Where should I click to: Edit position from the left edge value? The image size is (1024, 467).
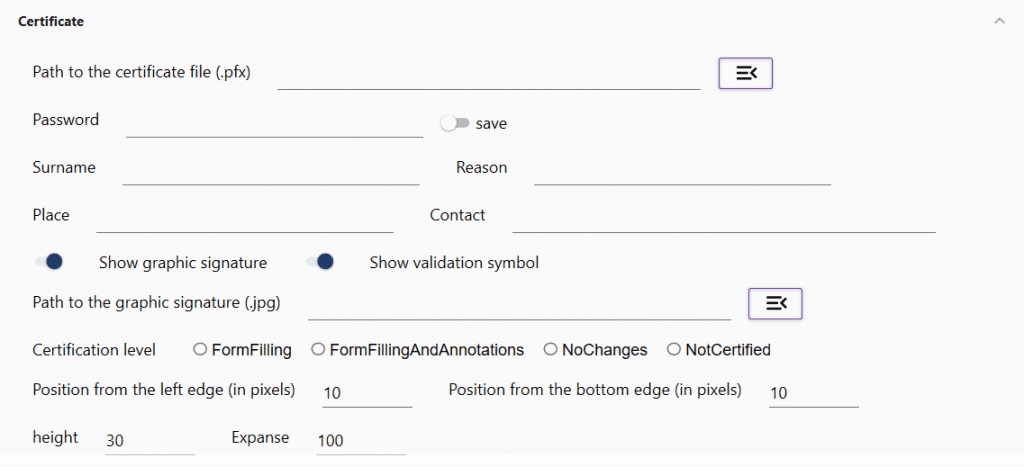click(366, 393)
